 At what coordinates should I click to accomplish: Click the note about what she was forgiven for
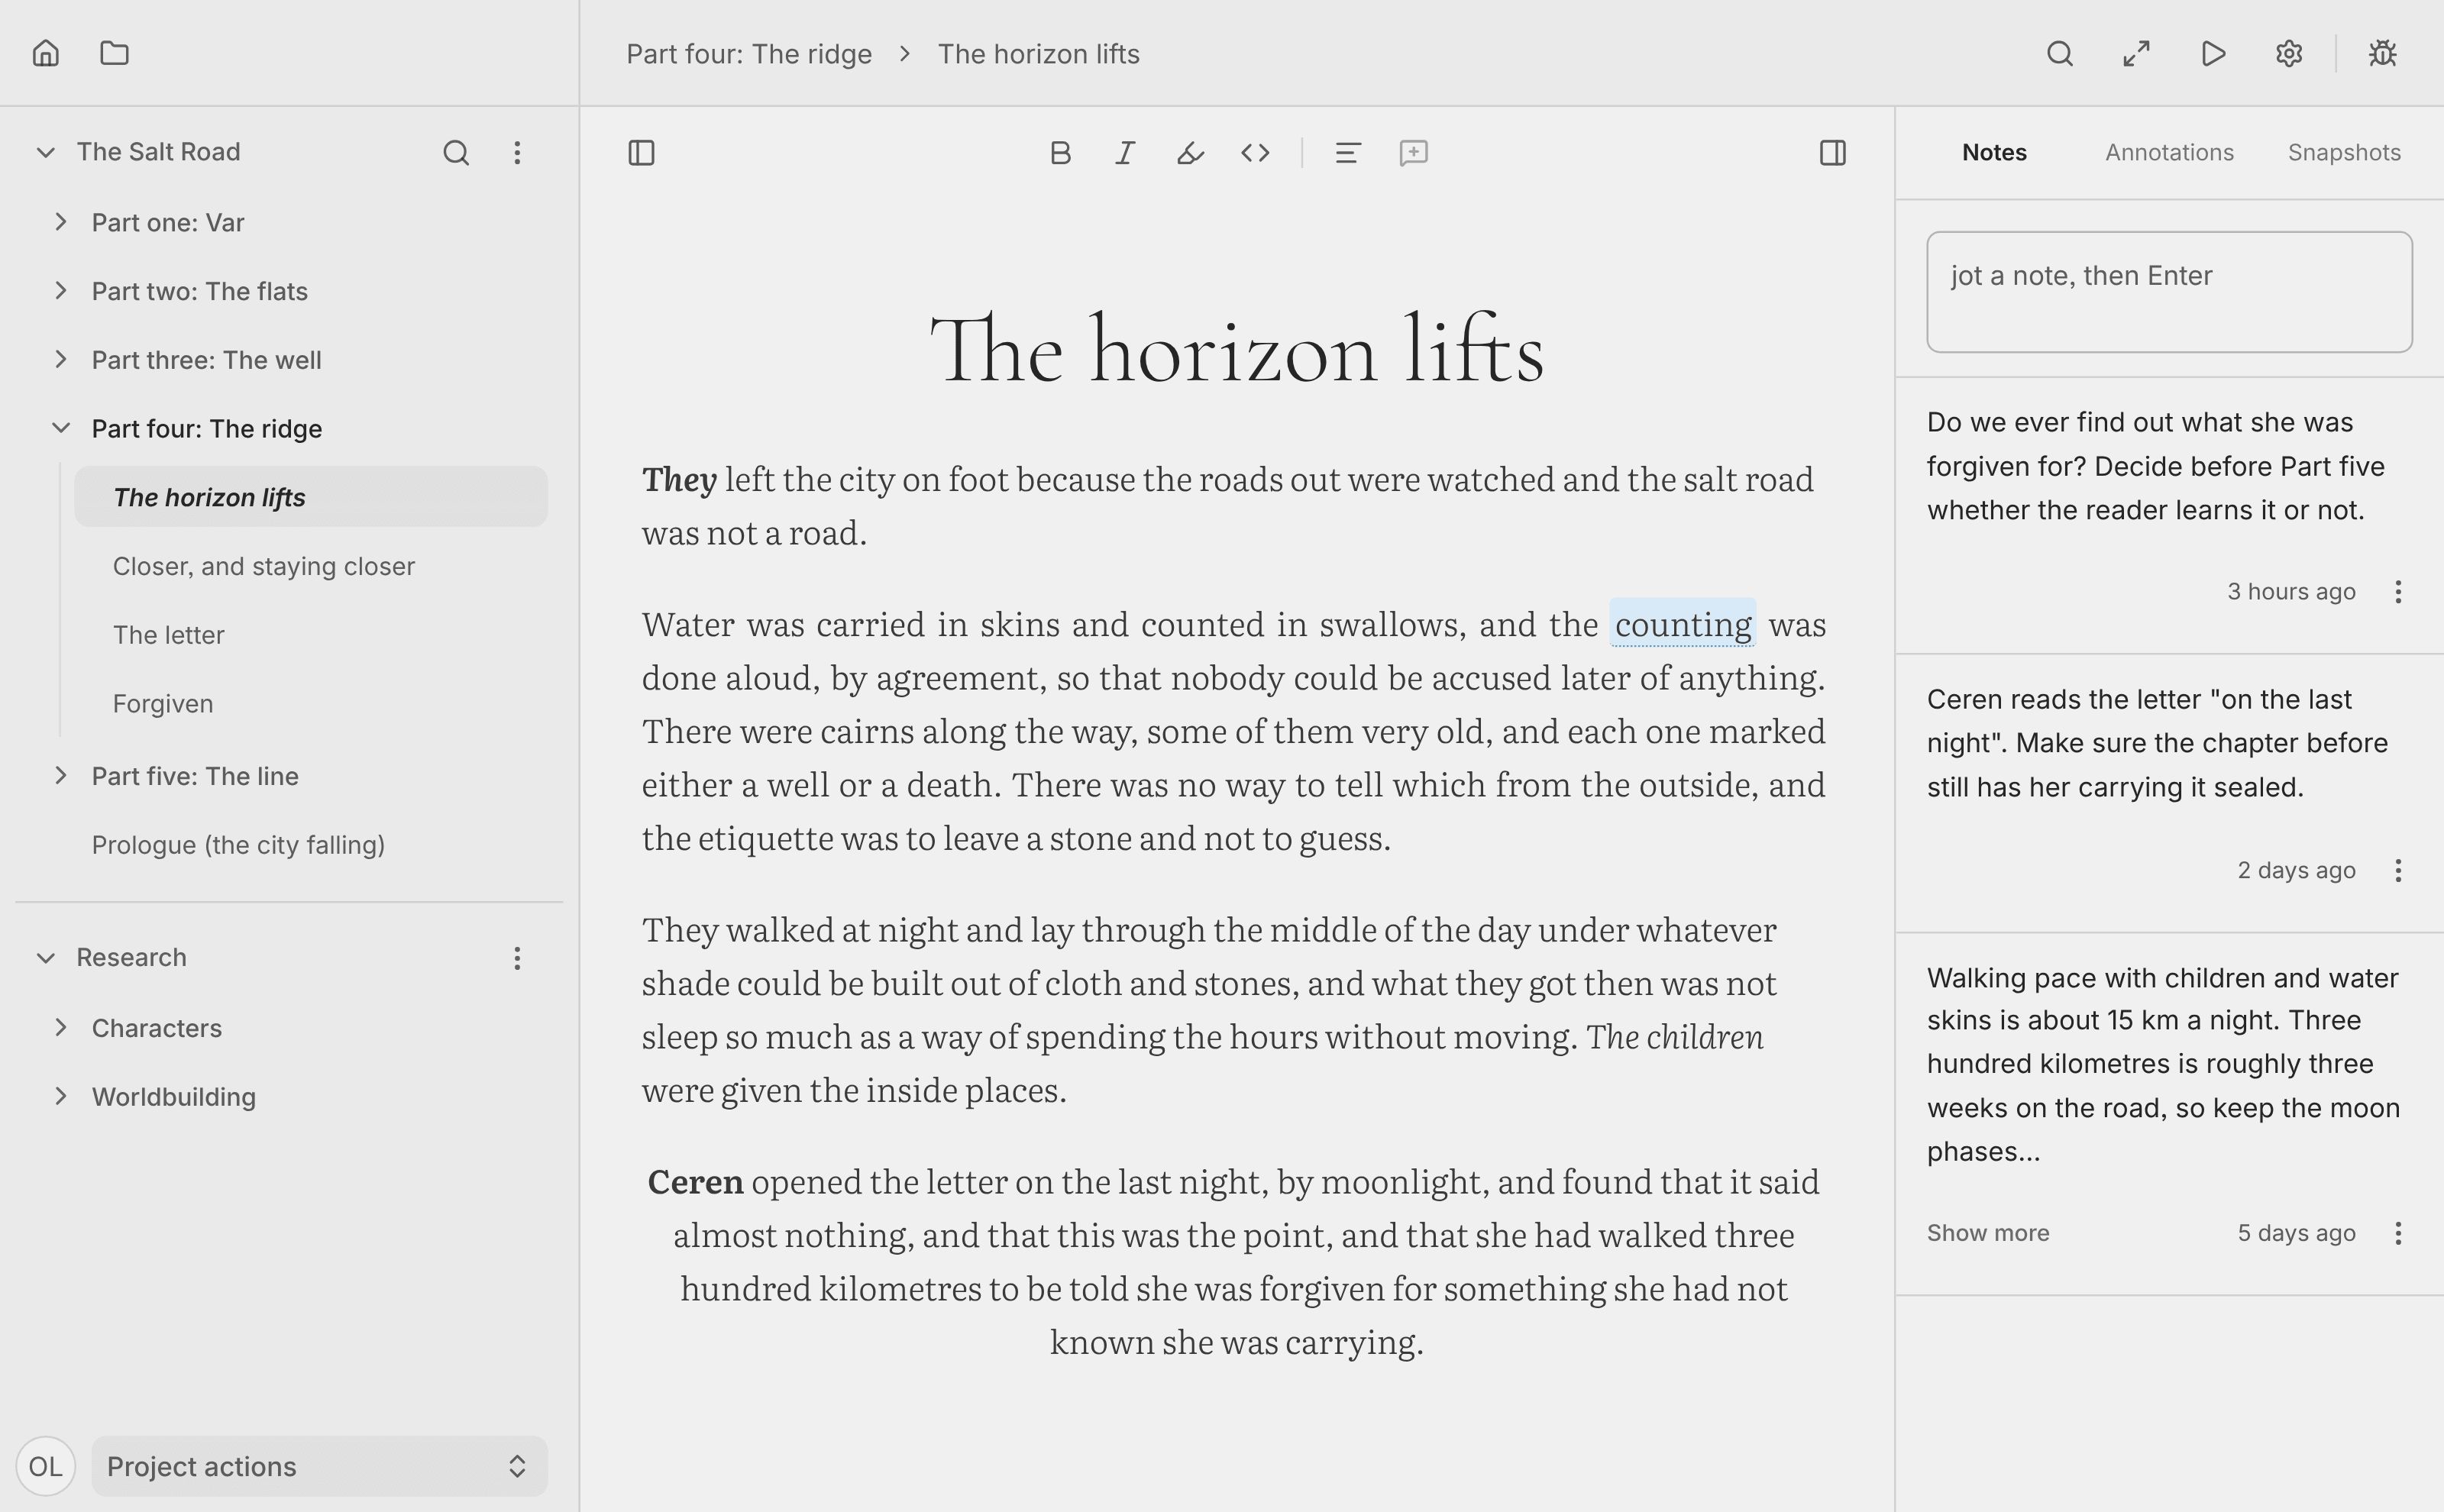tap(2156, 466)
